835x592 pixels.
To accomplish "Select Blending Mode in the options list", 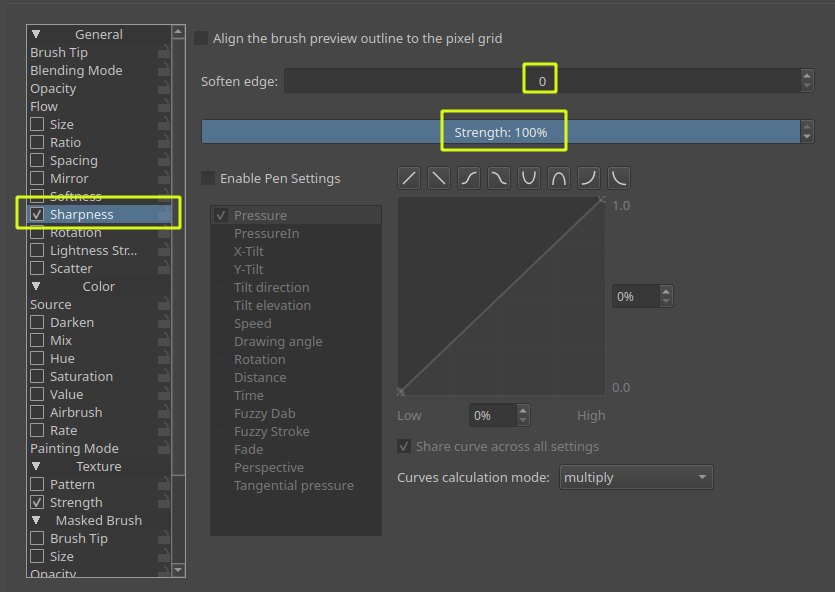I will click(76, 70).
